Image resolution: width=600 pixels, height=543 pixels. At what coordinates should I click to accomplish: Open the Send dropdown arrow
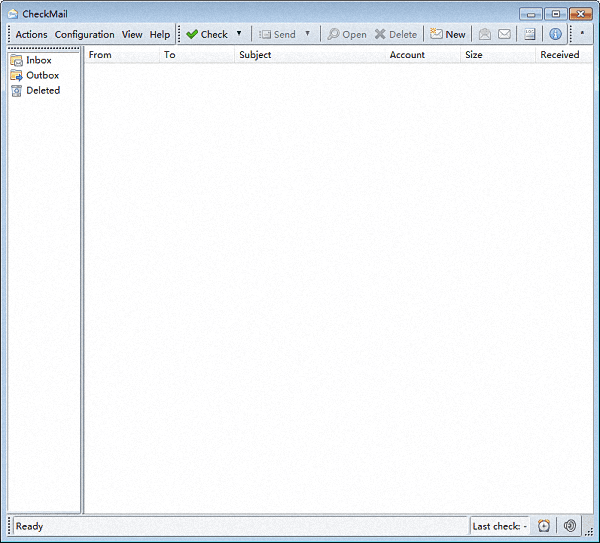tap(308, 34)
